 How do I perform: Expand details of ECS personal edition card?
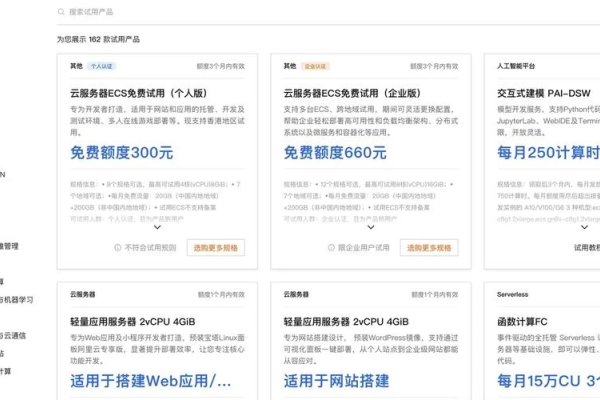157,227
